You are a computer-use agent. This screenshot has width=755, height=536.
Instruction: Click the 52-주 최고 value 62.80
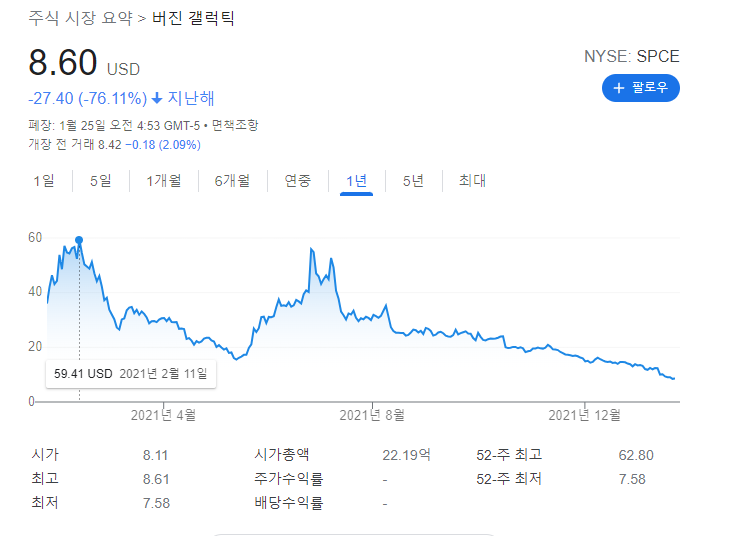[636, 455]
